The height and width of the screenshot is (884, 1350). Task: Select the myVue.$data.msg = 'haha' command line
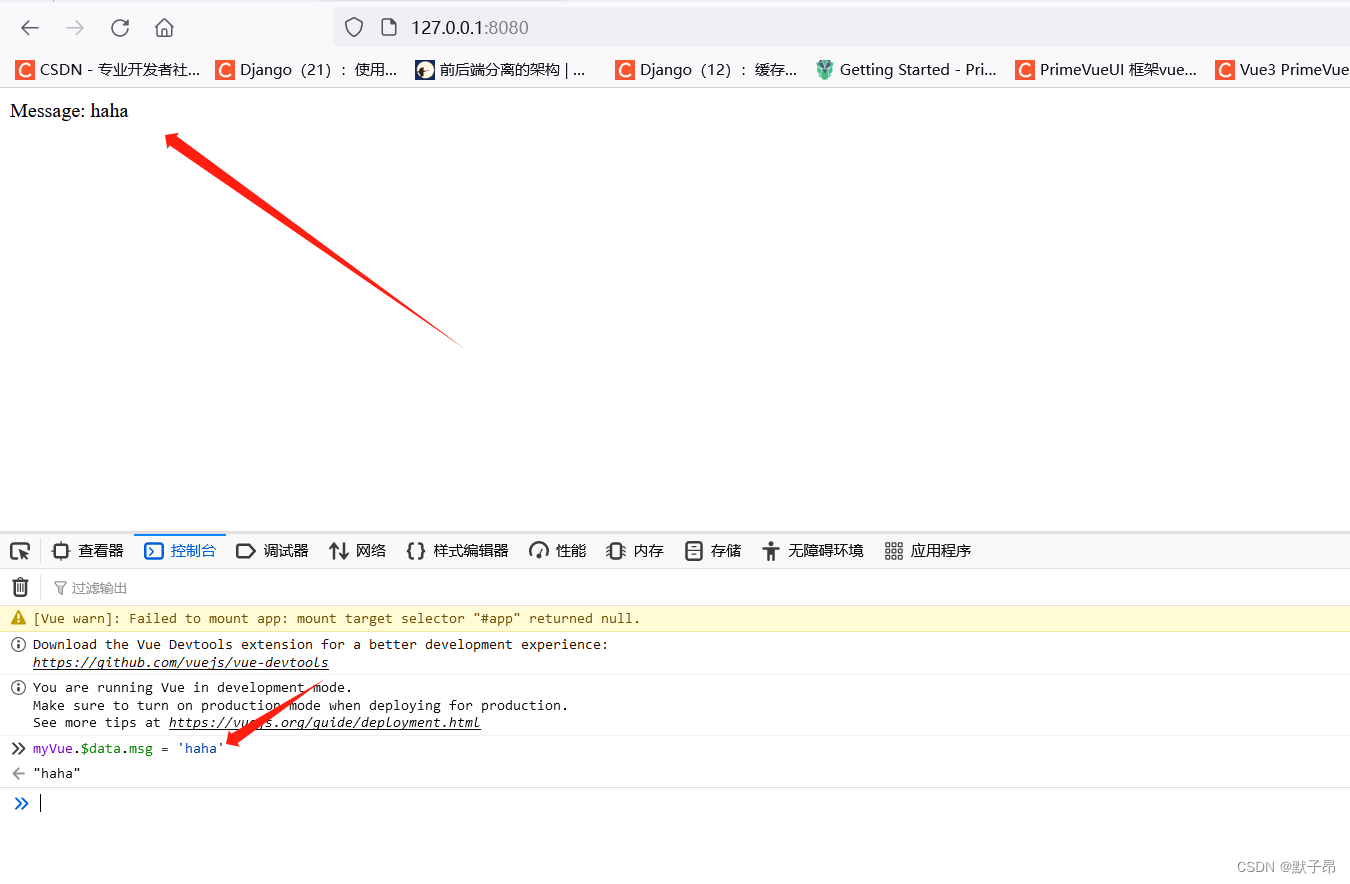point(128,748)
